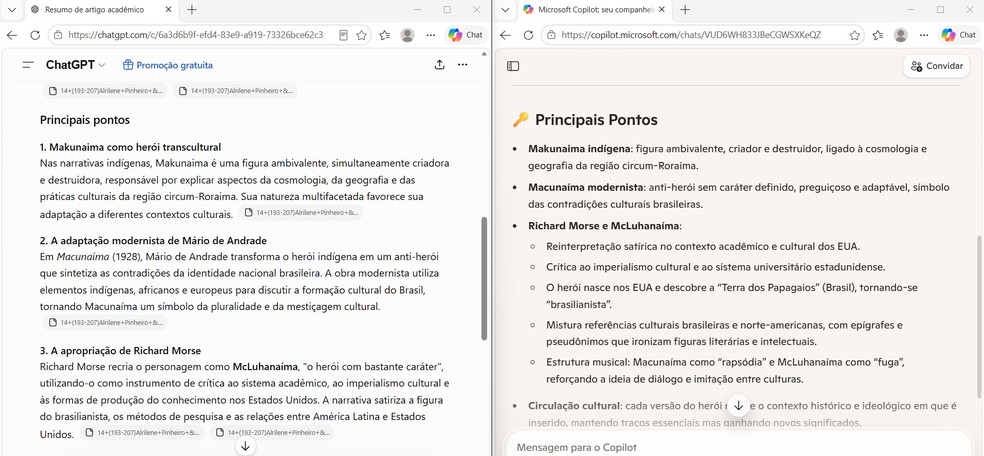This screenshot has width=984, height=456.
Task: Jump to bottom arrow in Copilot chat
Action: (x=739, y=405)
